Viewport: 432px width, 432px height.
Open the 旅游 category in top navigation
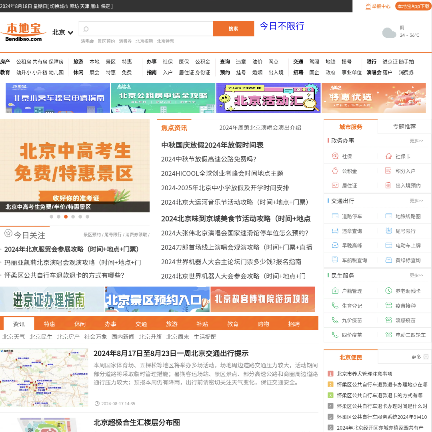(78, 62)
